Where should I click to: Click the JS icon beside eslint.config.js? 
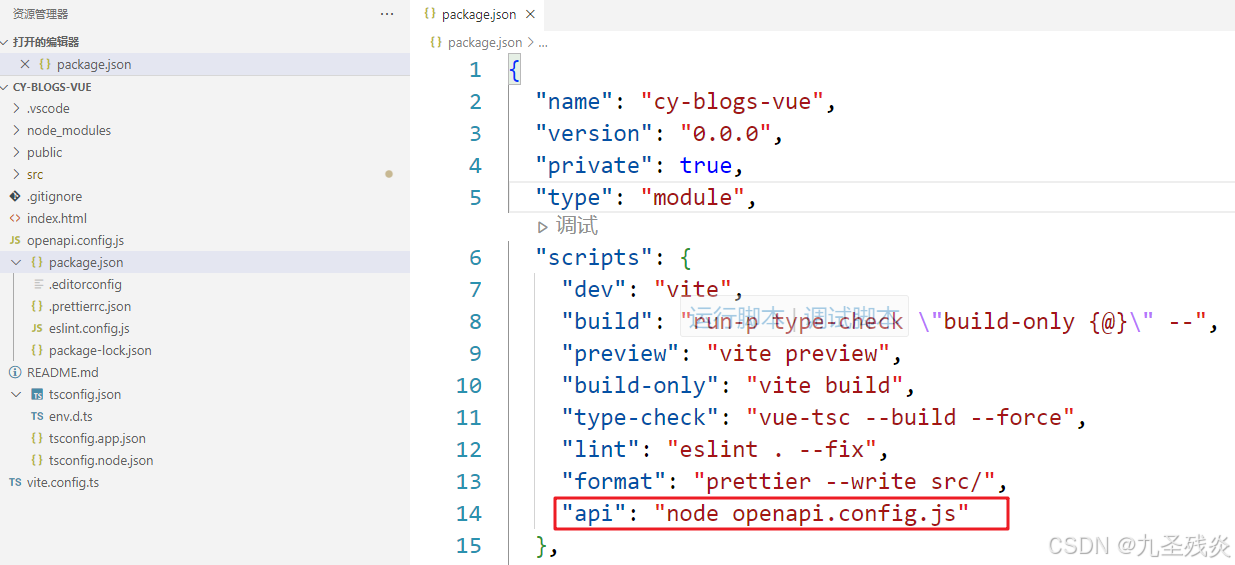37,328
